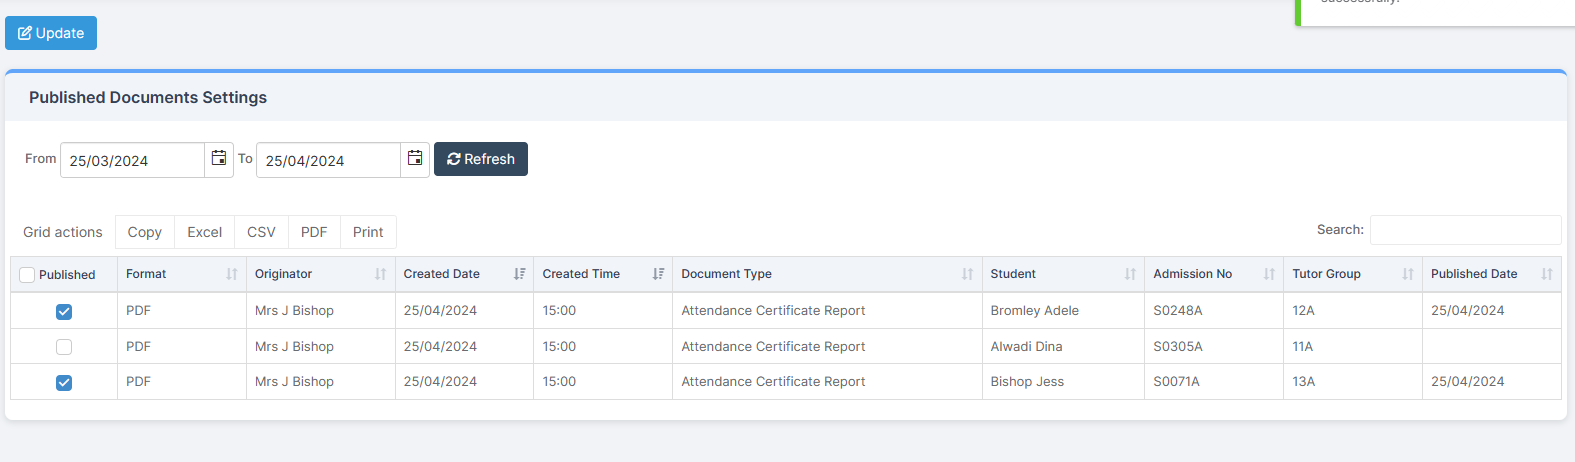Sort by Tutor Group sort icon
The height and width of the screenshot is (462, 1575).
pyautogui.click(x=1408, y=274)
